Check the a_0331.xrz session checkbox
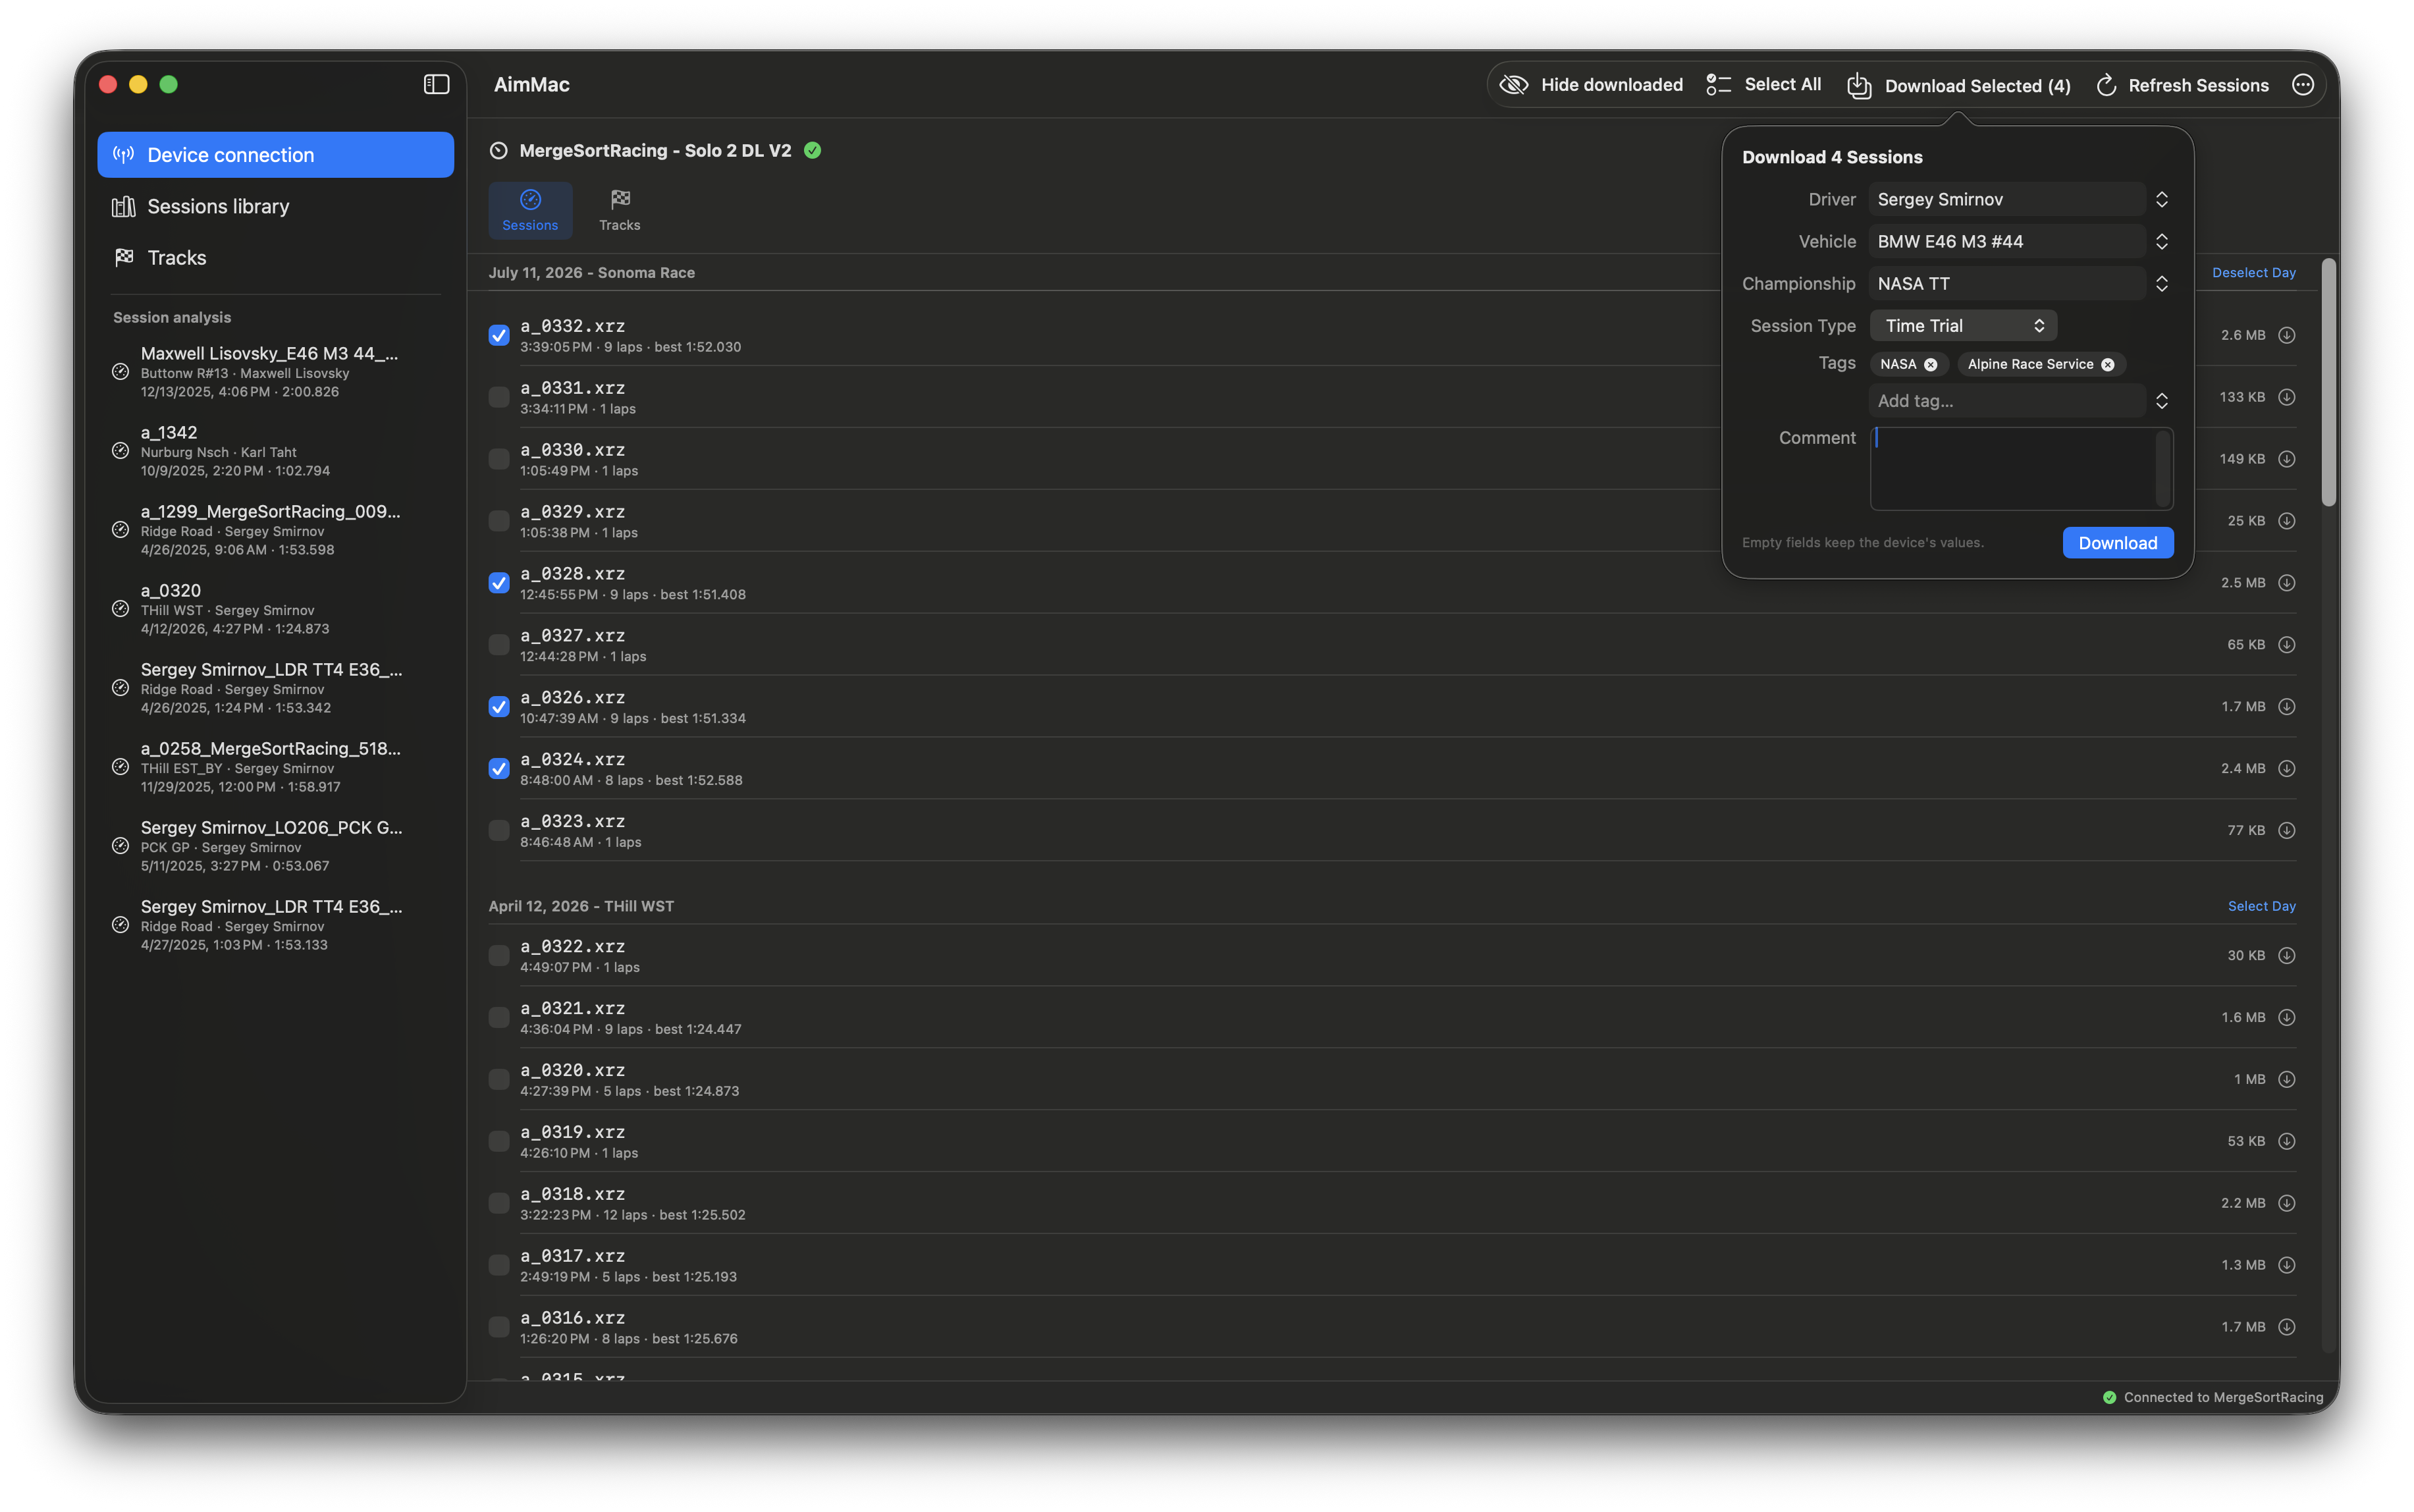This screenshot has width=2414, height=1512. tap(499, 397)
